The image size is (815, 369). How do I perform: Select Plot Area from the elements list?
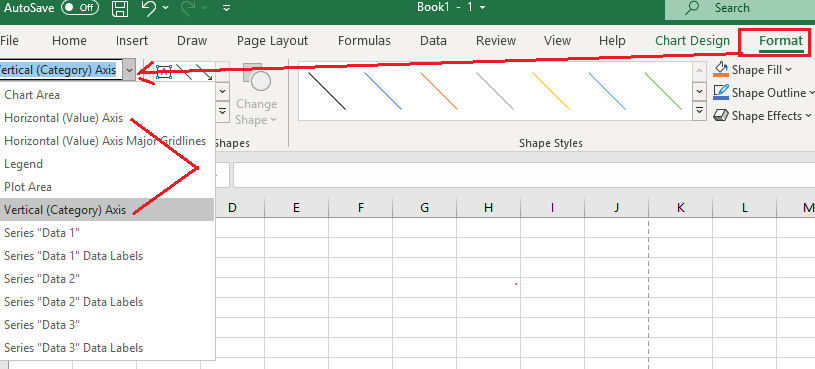[107, 187]
